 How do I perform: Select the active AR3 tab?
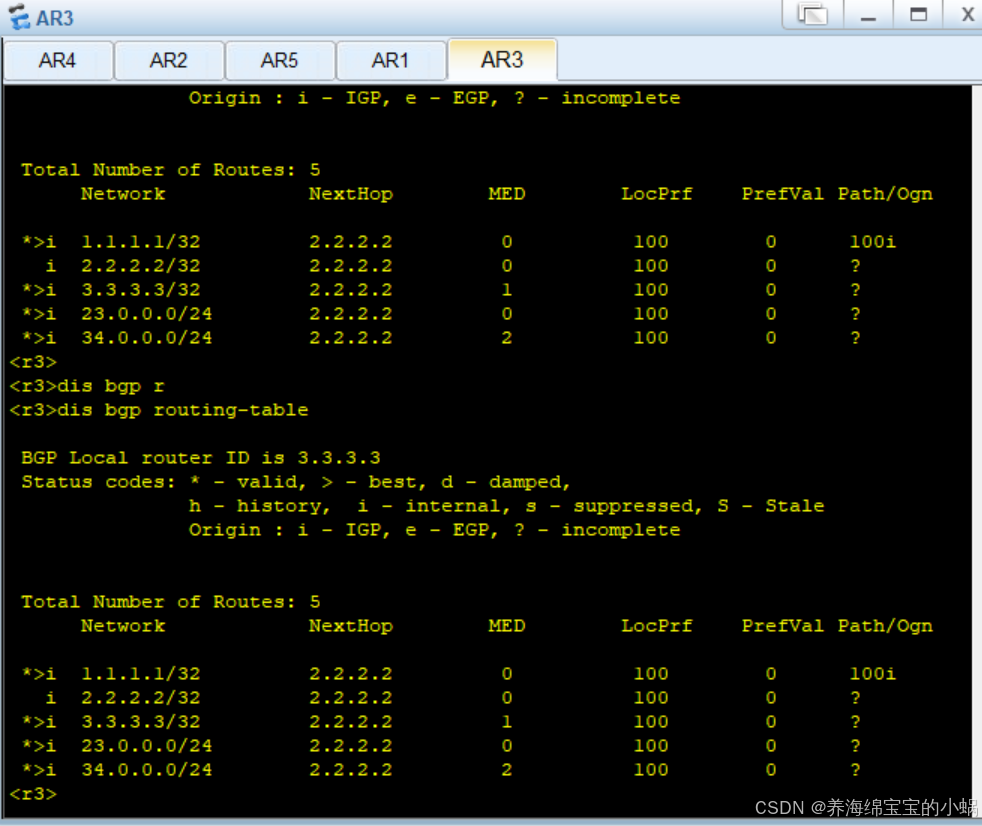click(x=502, y=59)
